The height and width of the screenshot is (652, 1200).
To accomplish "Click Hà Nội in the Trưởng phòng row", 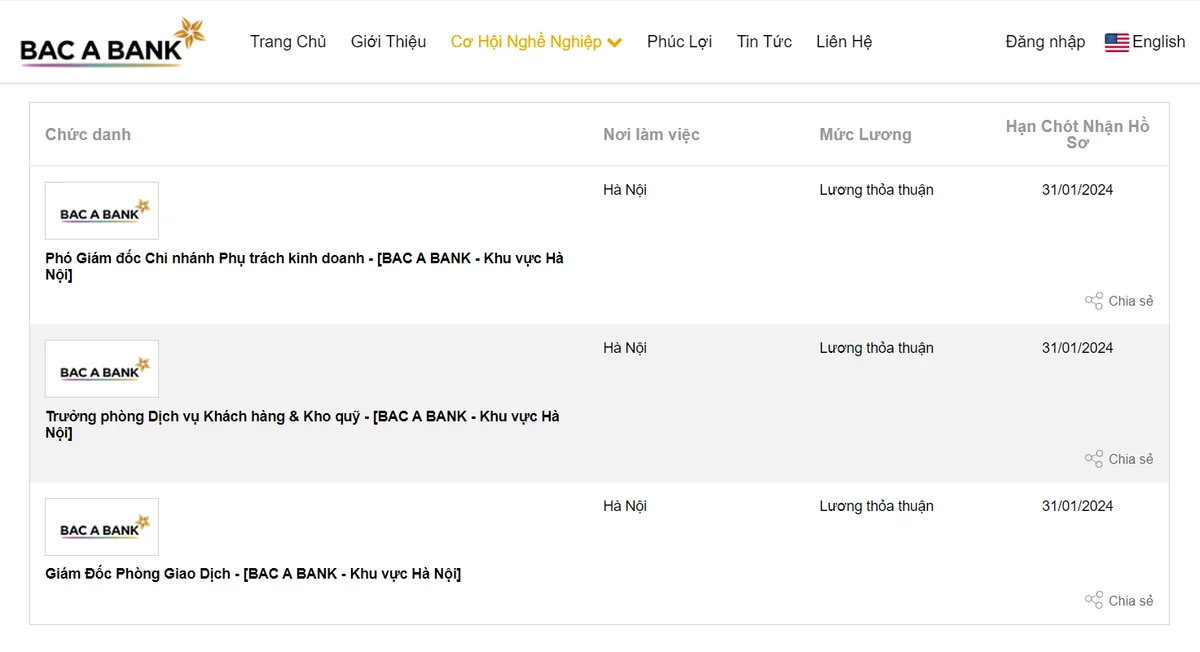I will tap(625, 348).
